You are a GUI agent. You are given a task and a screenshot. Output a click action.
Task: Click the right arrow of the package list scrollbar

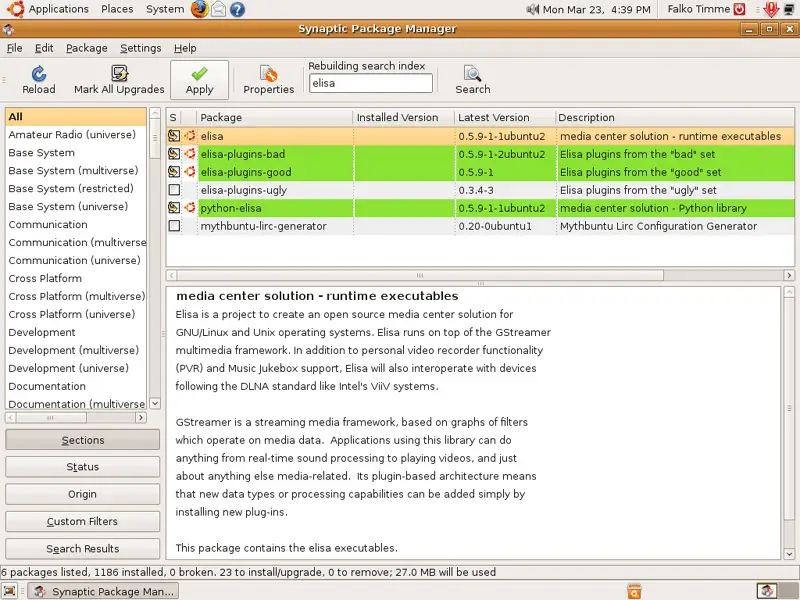pos(789,276)
